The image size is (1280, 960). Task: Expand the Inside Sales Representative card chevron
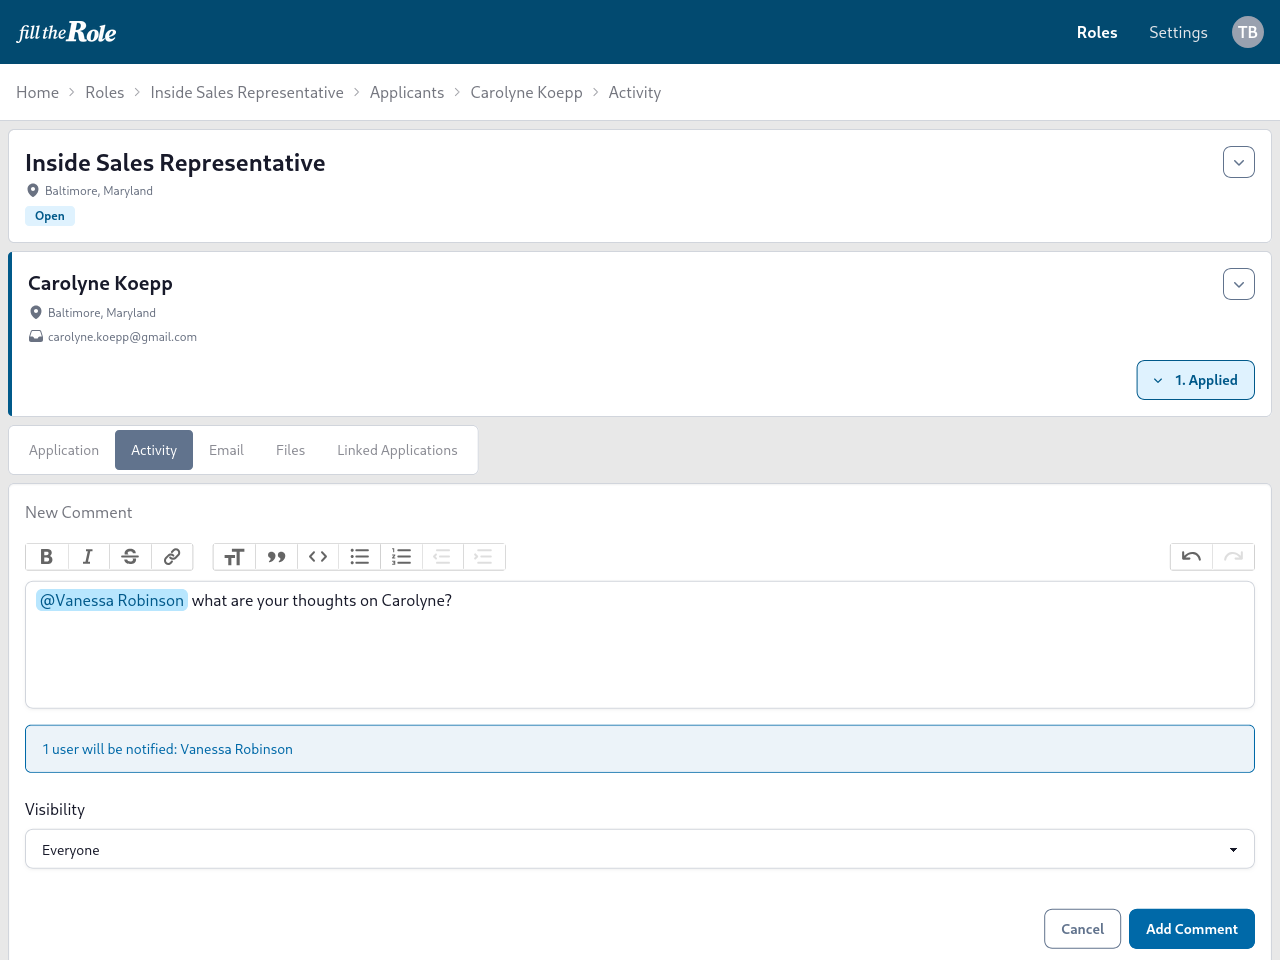tap(1238, 161)
